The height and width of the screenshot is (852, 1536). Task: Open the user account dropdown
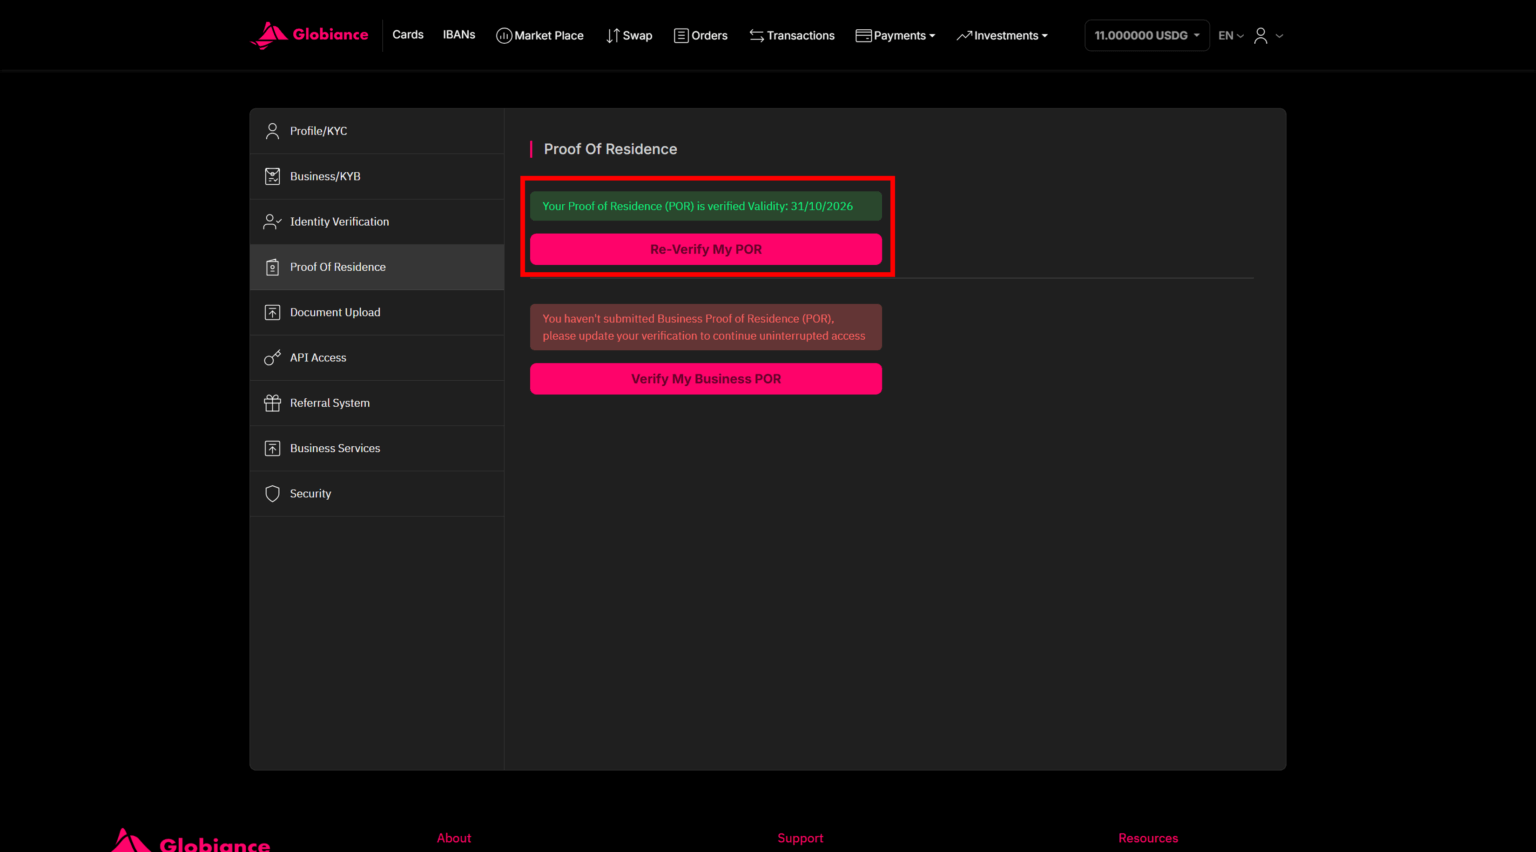pos(1268,36)
